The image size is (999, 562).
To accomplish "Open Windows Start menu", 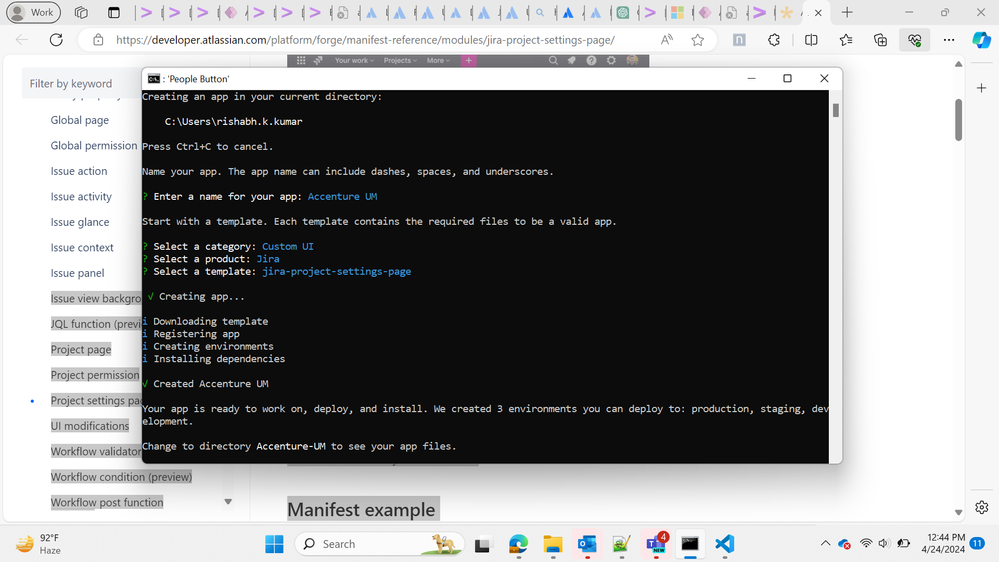I will click(x=274, y=544).
